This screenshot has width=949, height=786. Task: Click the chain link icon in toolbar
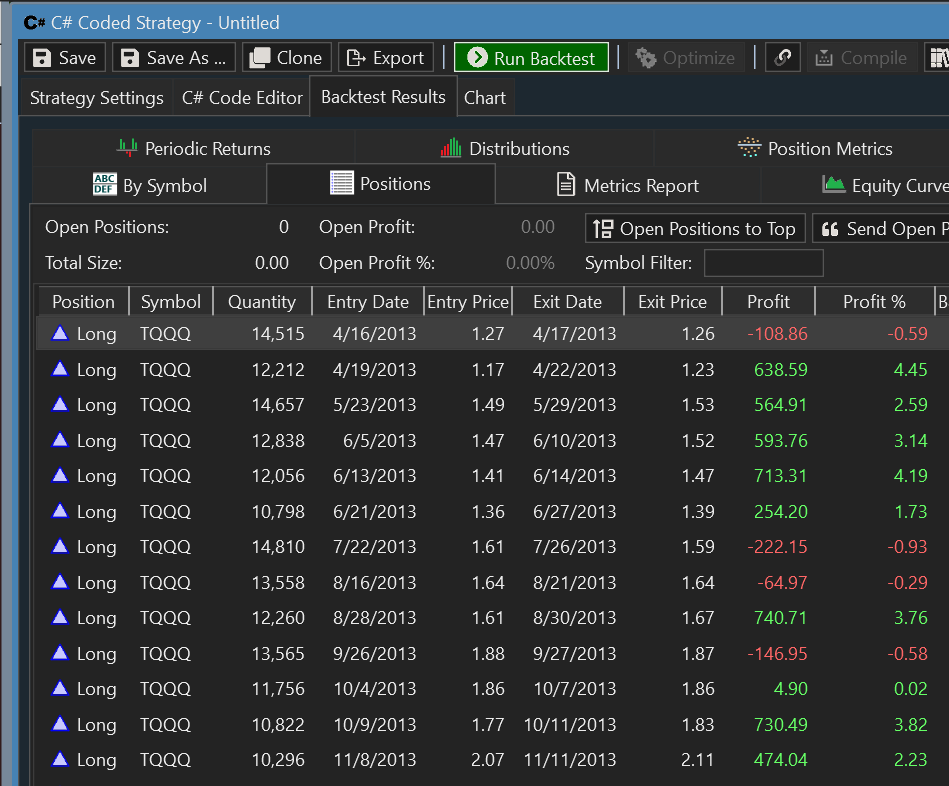782,58
